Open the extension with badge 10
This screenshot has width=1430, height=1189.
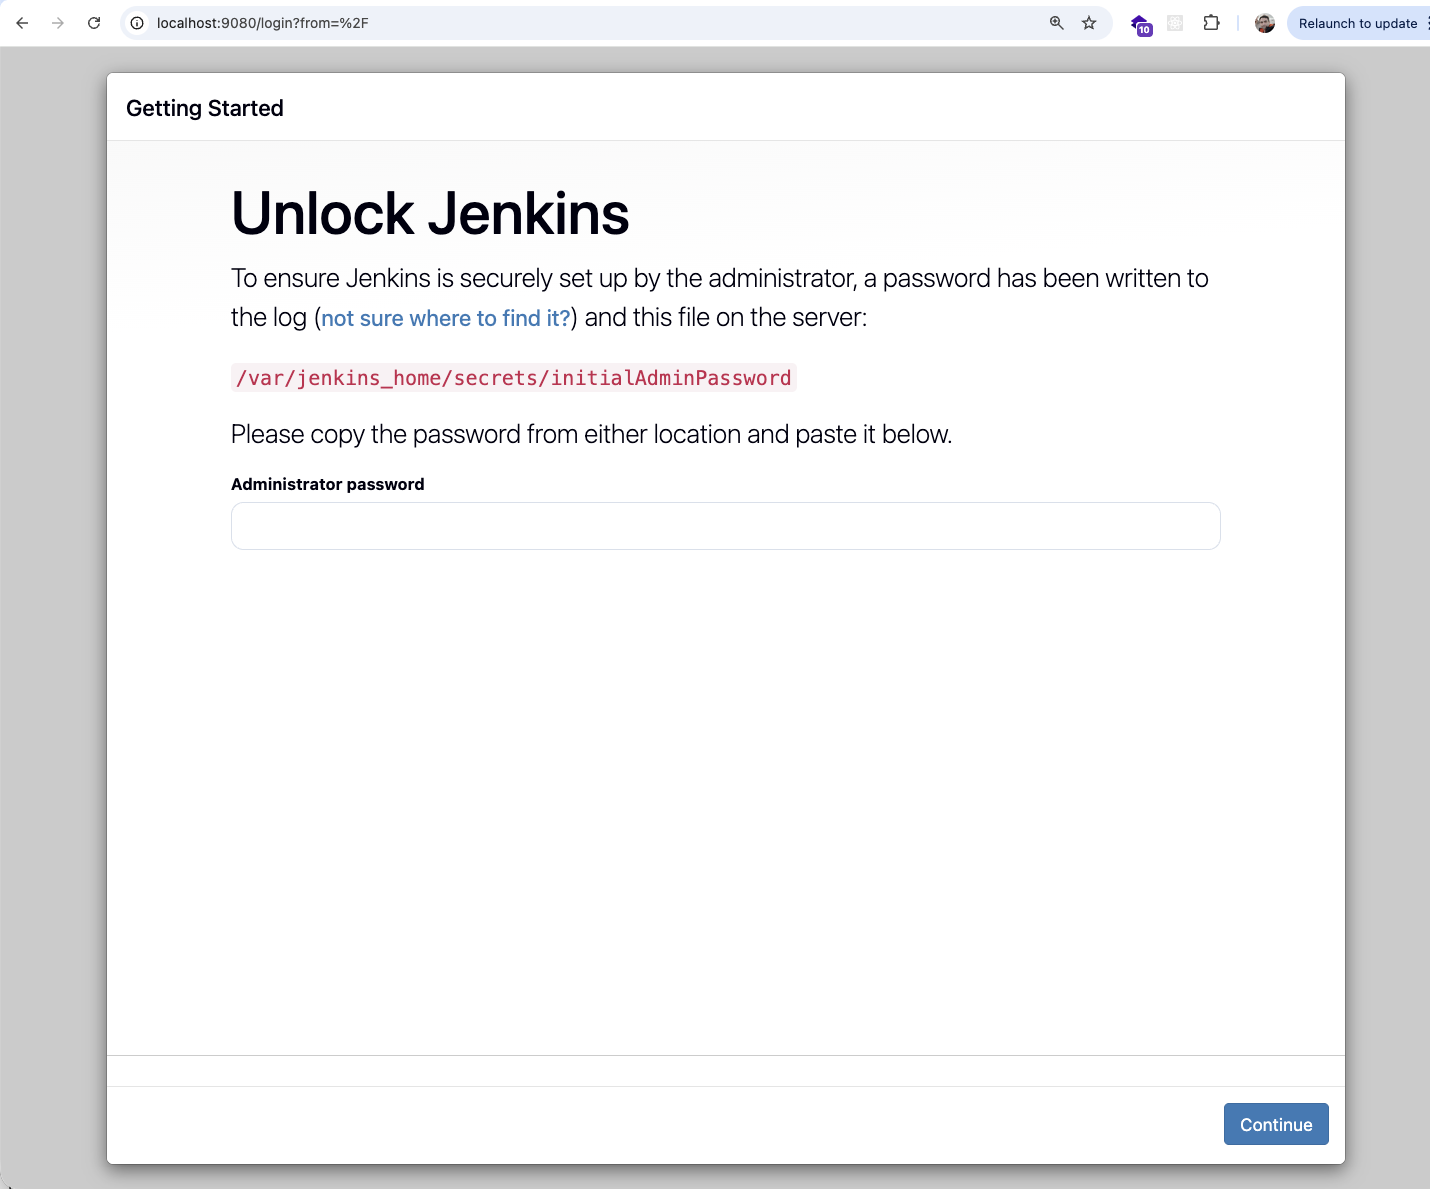pyautogui.click(x=1140, y=24)
